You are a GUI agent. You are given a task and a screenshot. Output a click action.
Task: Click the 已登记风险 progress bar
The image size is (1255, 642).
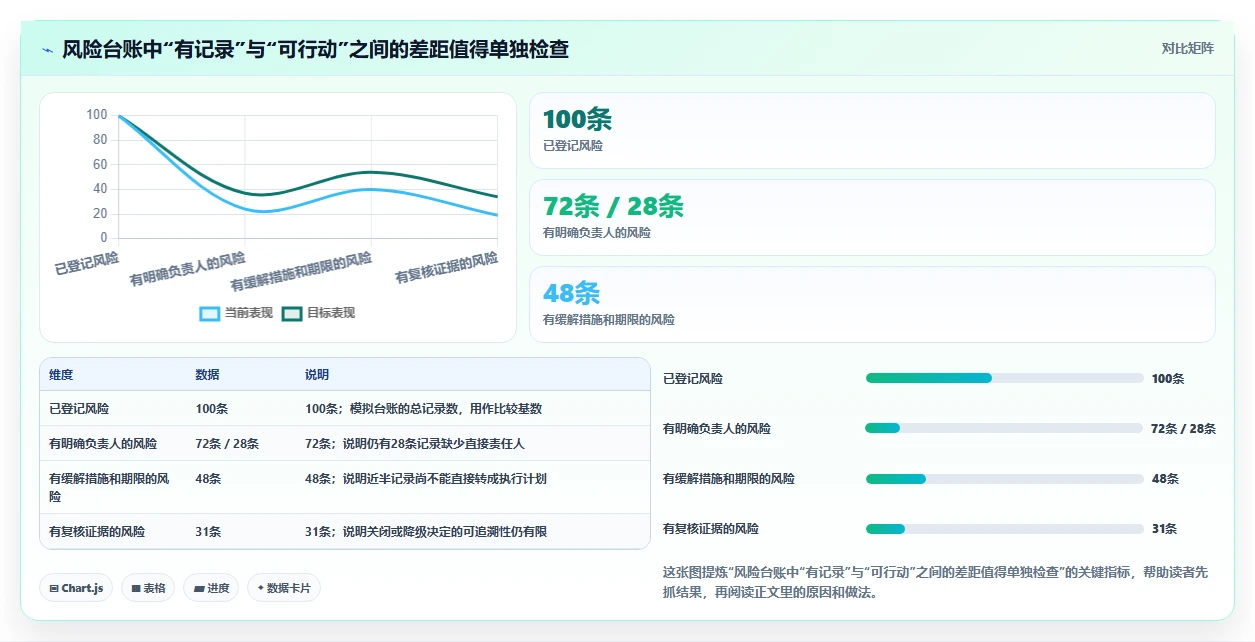point(1004,378)
